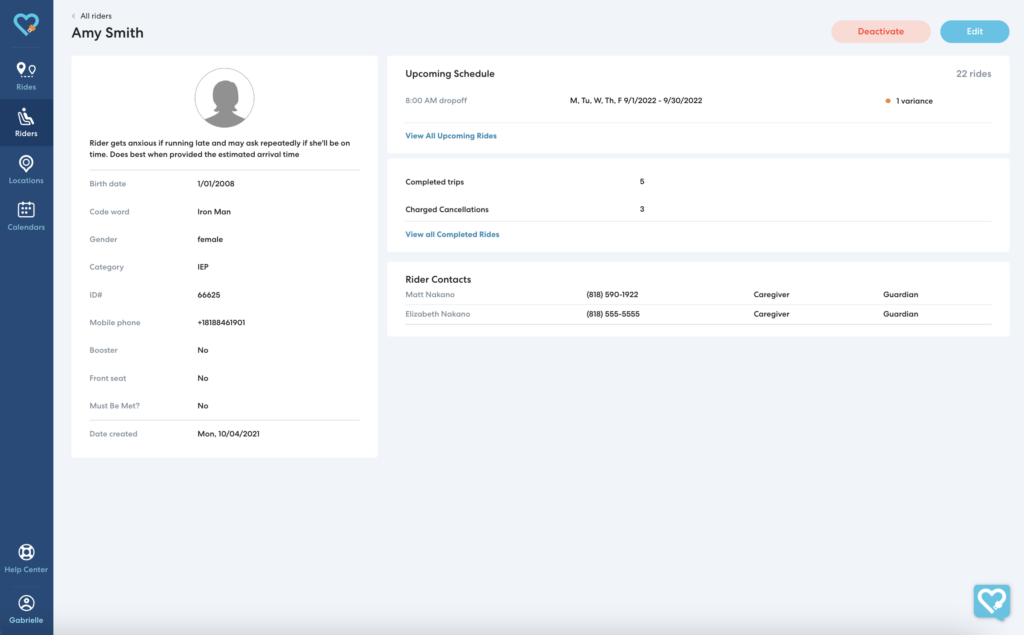Open the Help Center
This screenshot has width=1024, height=635.
coord(26,557)
